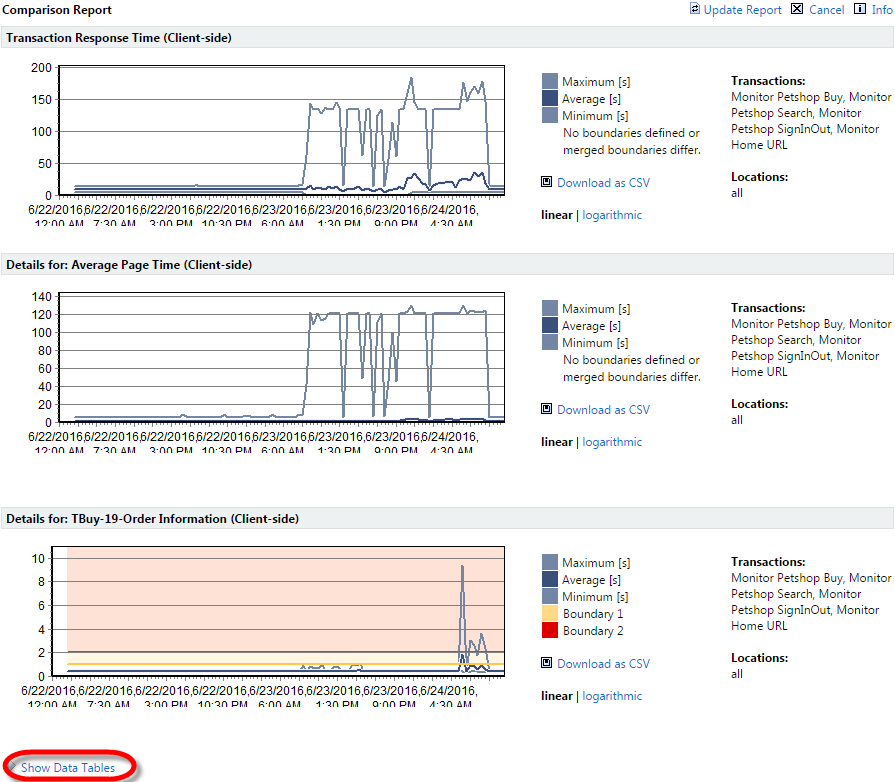This screenshot has height=782, width=895.
Task: Click the Cancel link
Action: tap(826, 10)
